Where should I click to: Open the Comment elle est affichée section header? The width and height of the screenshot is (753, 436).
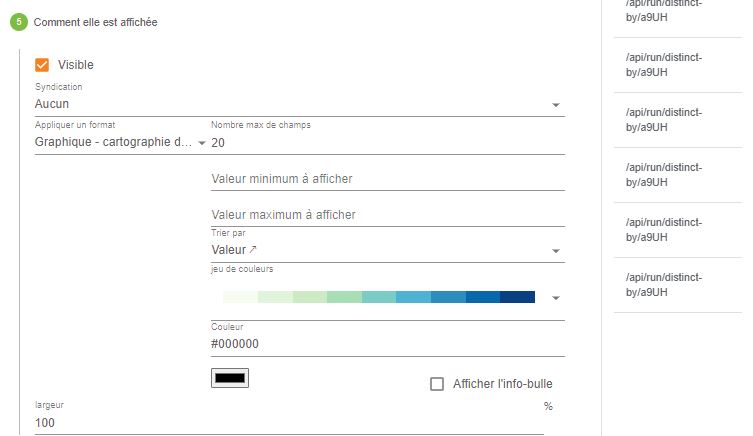point(96,22)
